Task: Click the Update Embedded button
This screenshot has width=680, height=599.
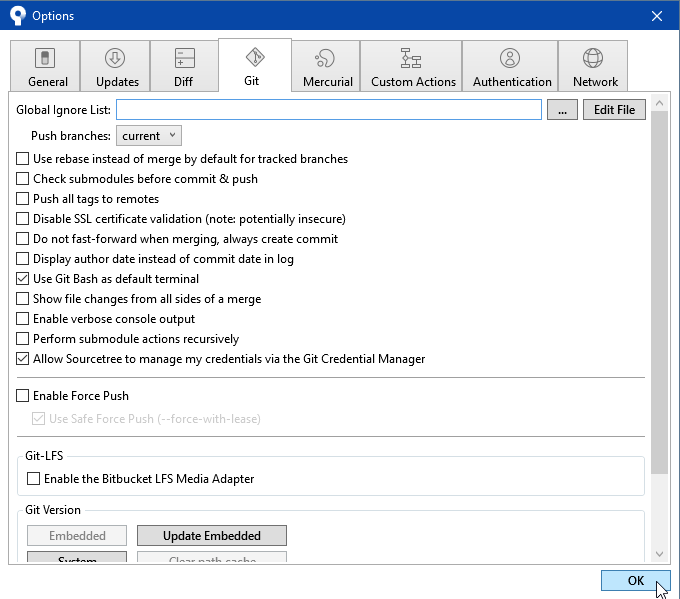Action: click(212, 536)
